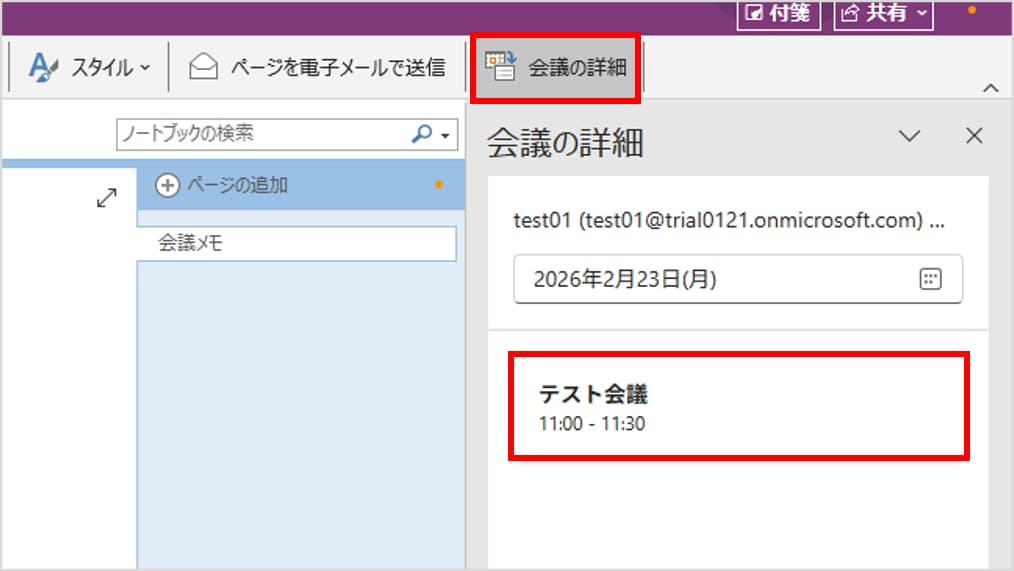Close the 会議の詳細 pane

coord(974,136)
